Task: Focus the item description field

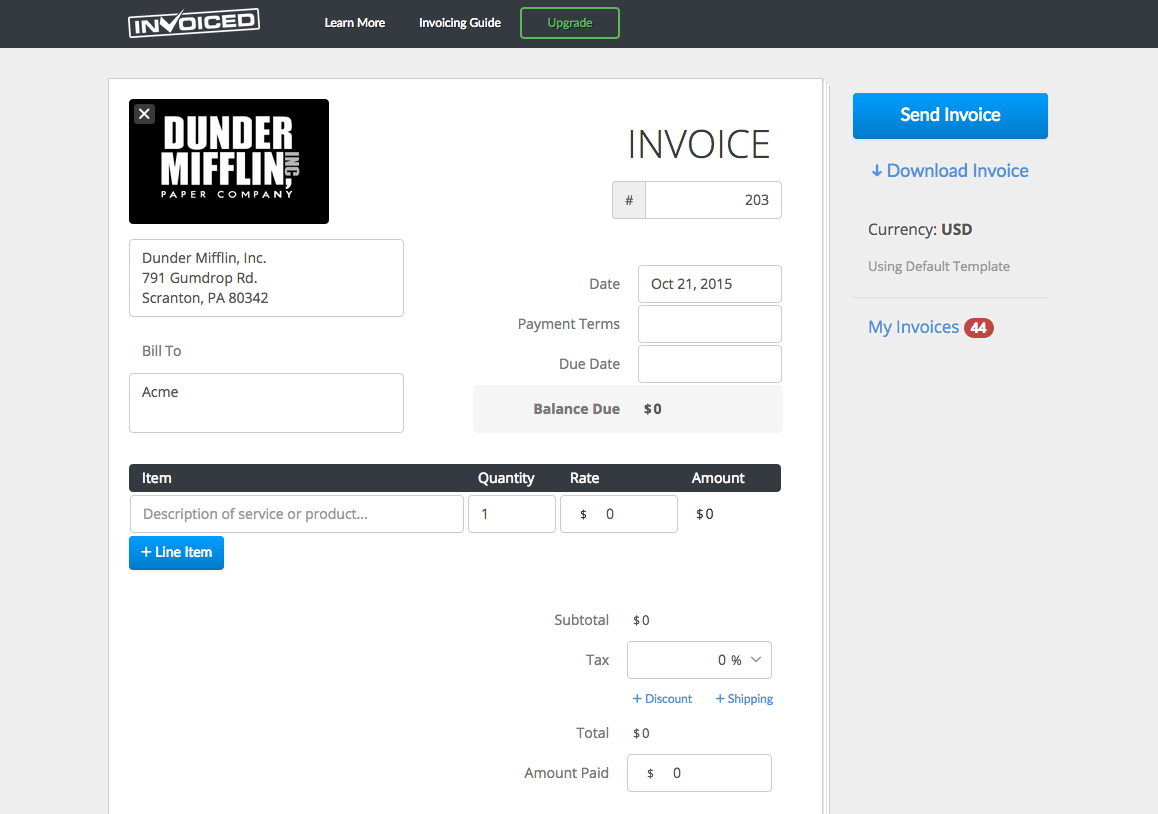Action: [296, 514]
